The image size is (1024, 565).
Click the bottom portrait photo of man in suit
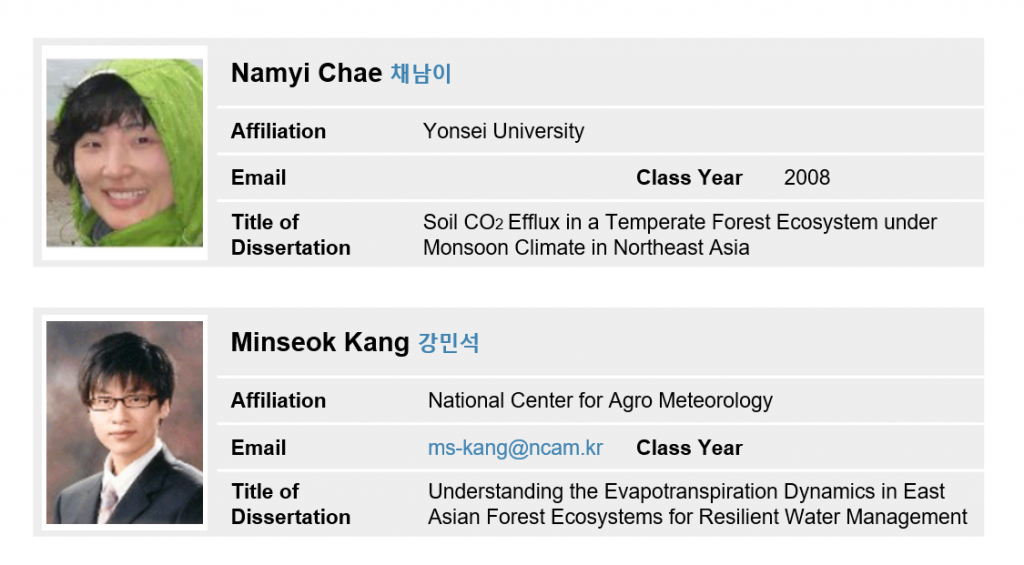[x=124, y=422]
